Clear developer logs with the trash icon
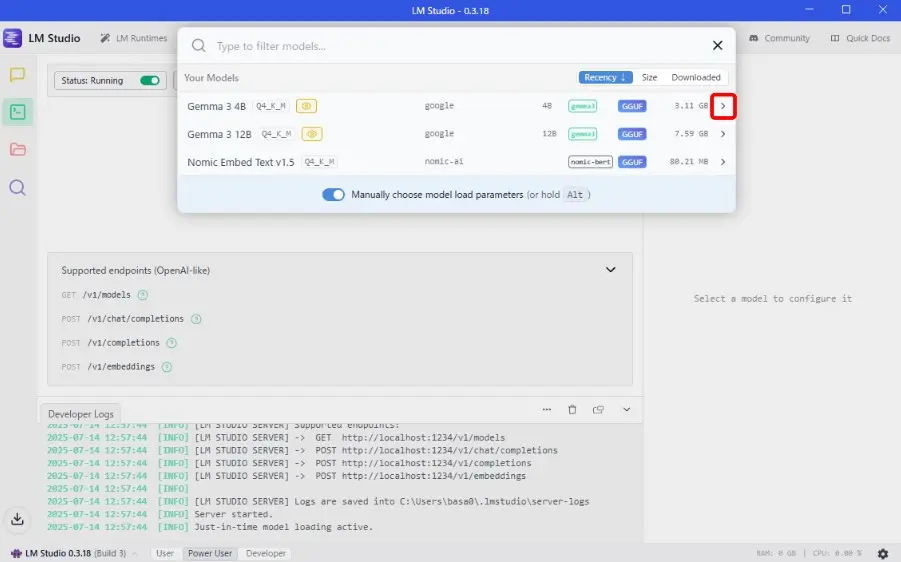The width and height of the screenshot is (901, 562). click(572, 410)
